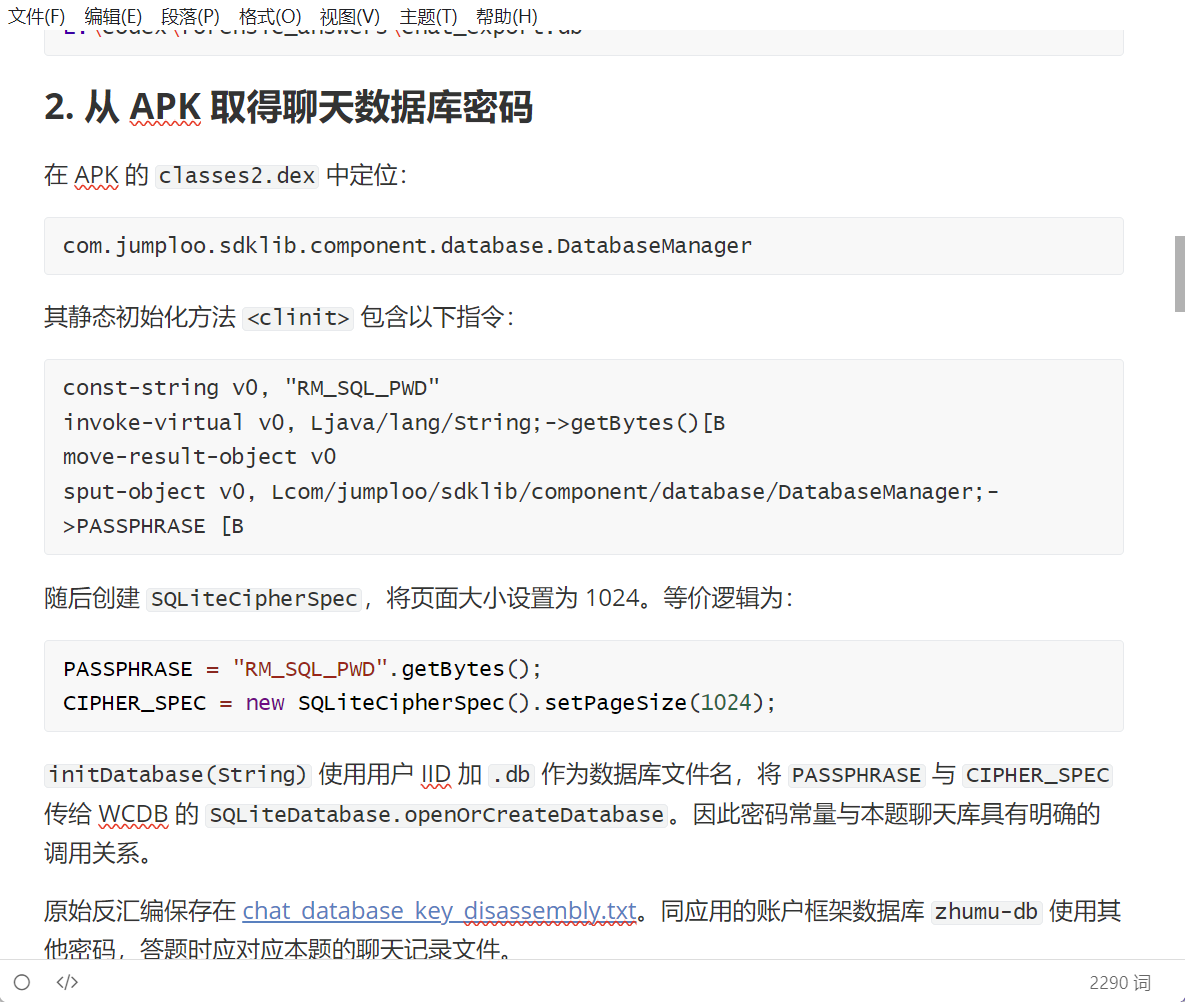
Task: Open the 格式(O) menu
Action: pos(270,16)
